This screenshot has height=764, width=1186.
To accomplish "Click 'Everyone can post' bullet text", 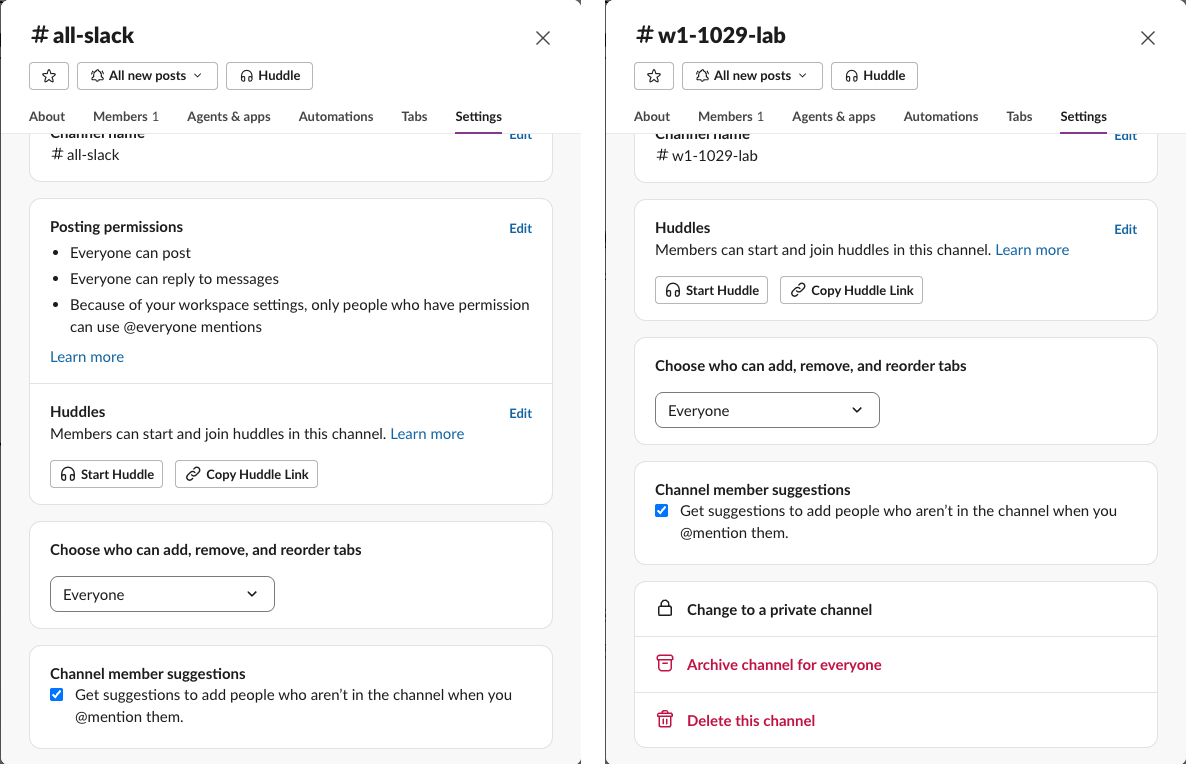I will pos(130,253).
